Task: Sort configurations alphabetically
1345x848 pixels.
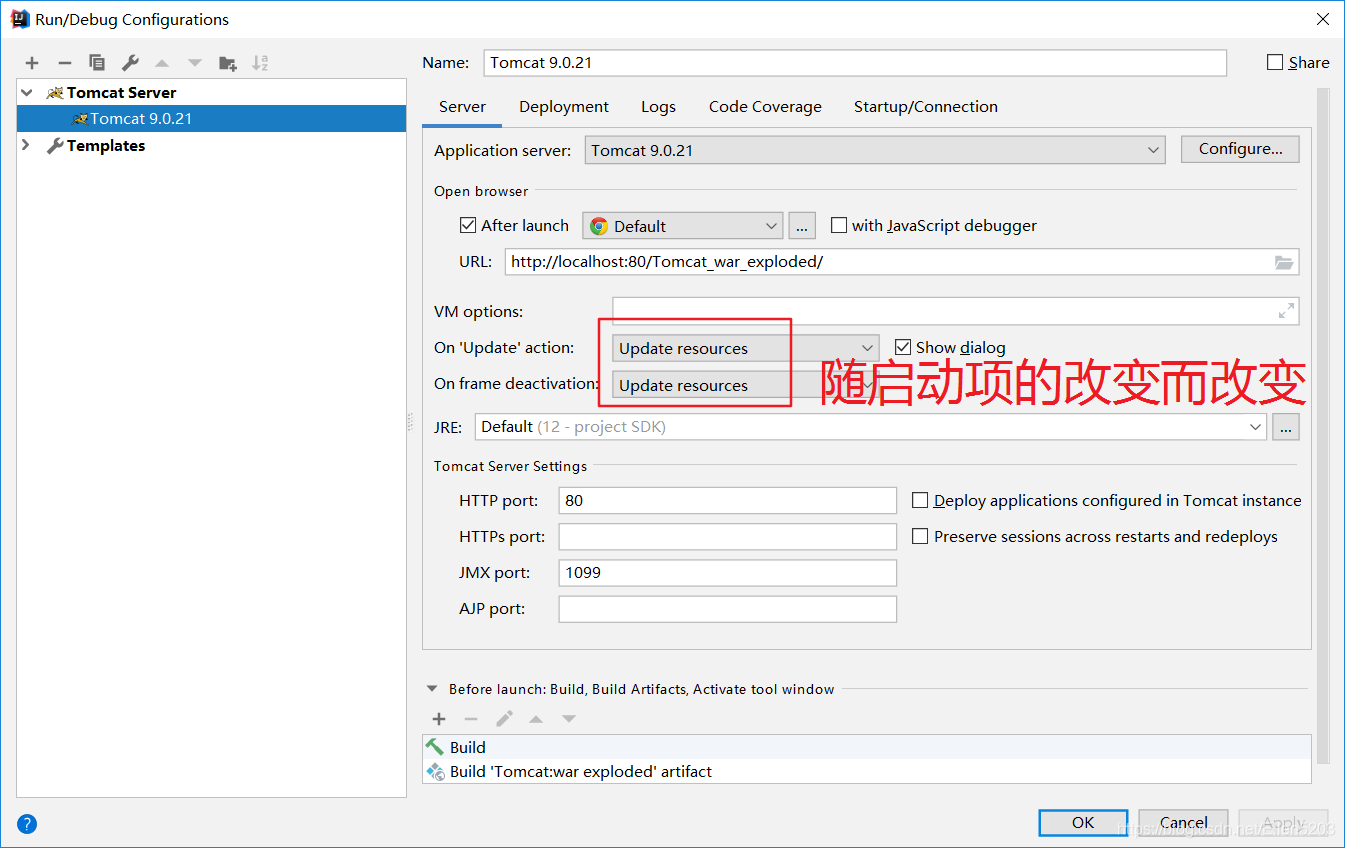Action: (x=260, y=63)
